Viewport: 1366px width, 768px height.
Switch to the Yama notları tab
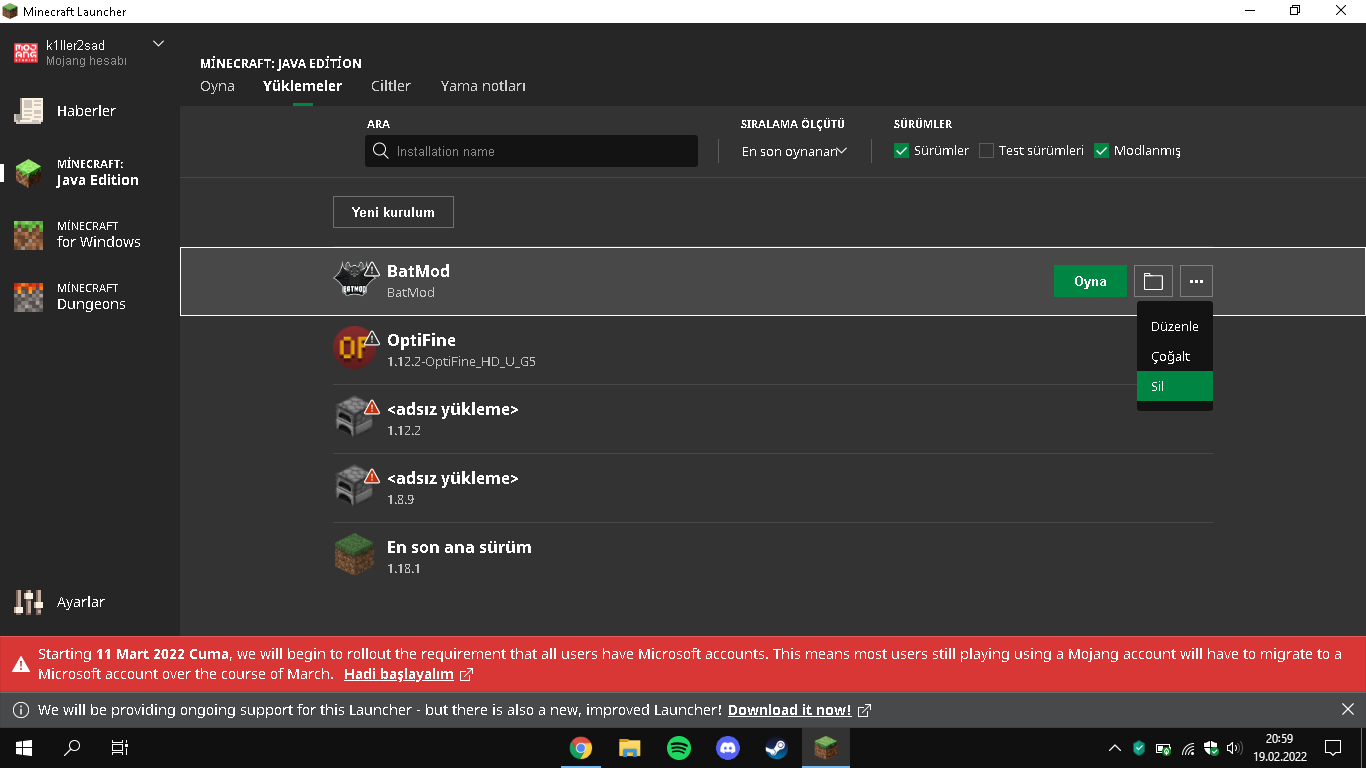pos(483,86)
